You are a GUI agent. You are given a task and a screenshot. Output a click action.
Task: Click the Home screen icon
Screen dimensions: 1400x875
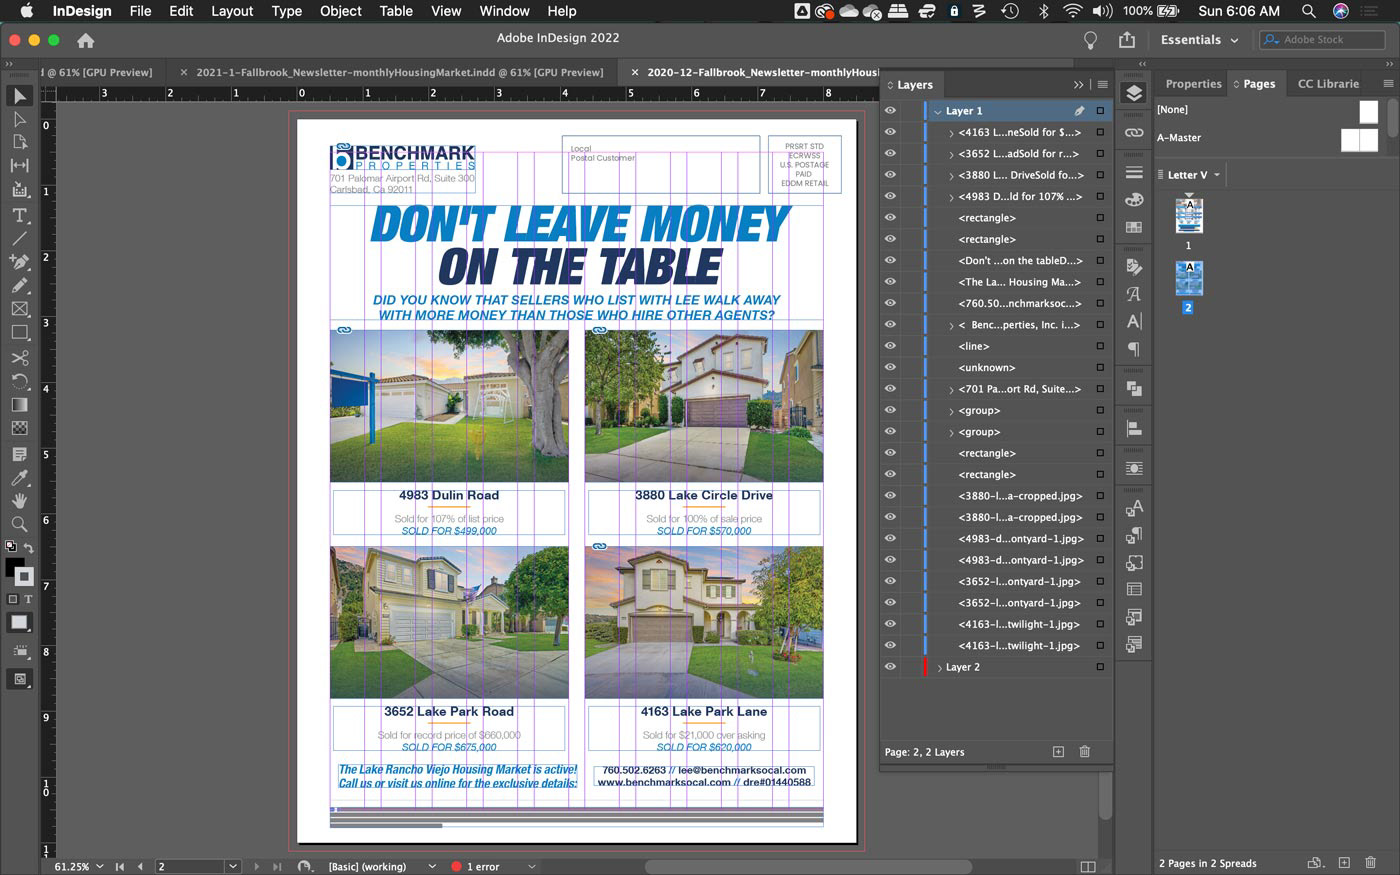coord(86,40)
